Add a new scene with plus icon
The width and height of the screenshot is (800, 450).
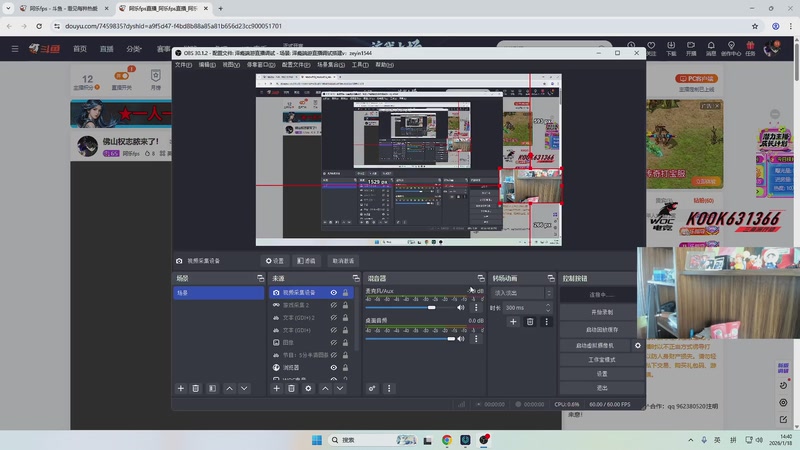181,388
